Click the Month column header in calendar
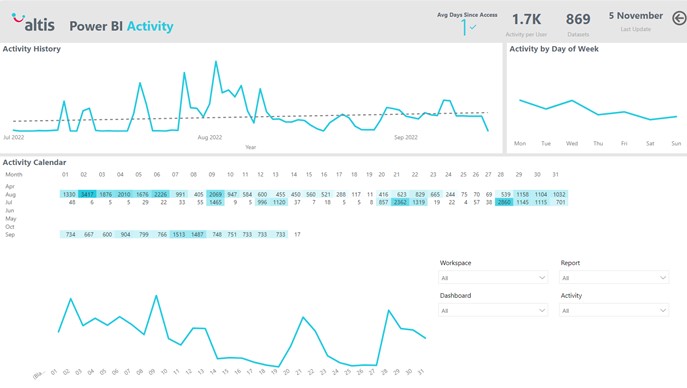The image size is (687, 388). point(14,174)
